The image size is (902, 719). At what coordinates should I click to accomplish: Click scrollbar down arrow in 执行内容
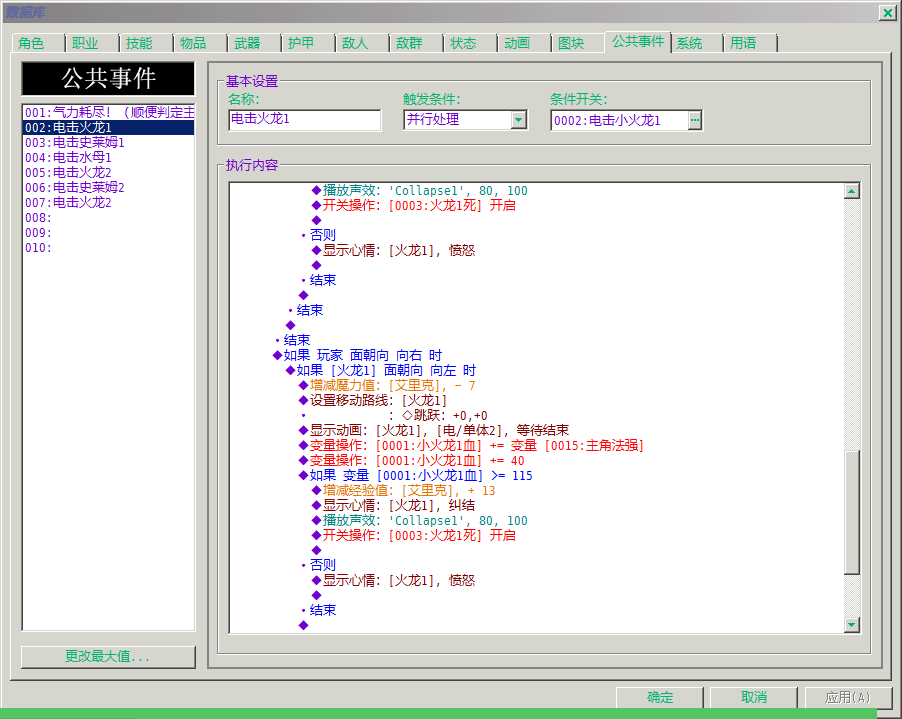pos(852,625)
